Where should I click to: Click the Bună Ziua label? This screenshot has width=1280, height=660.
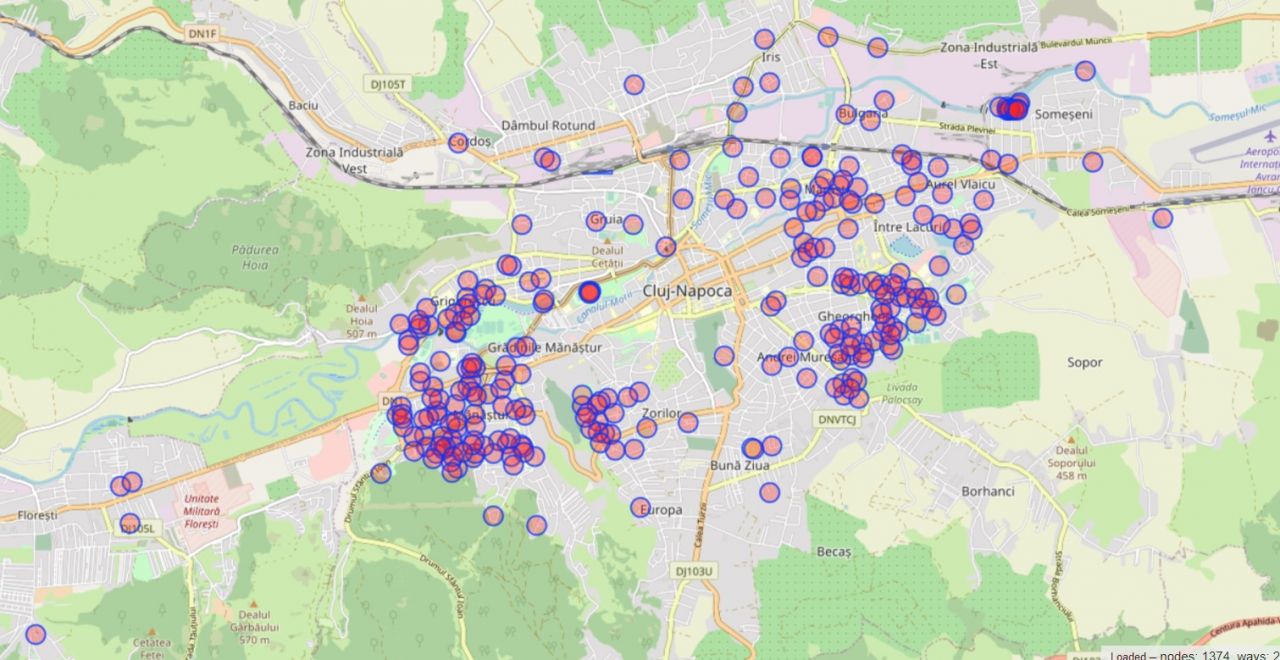click(x=739, y=466)
